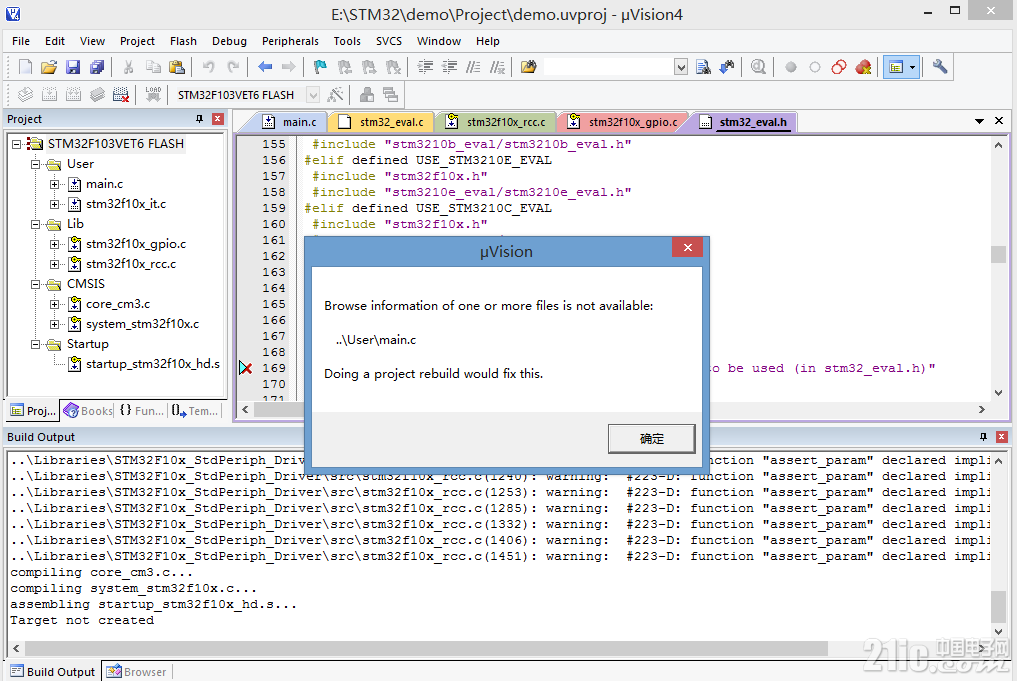Close the current editor tab
This screenshot has height=681, width=1017.
pos(999,121)
